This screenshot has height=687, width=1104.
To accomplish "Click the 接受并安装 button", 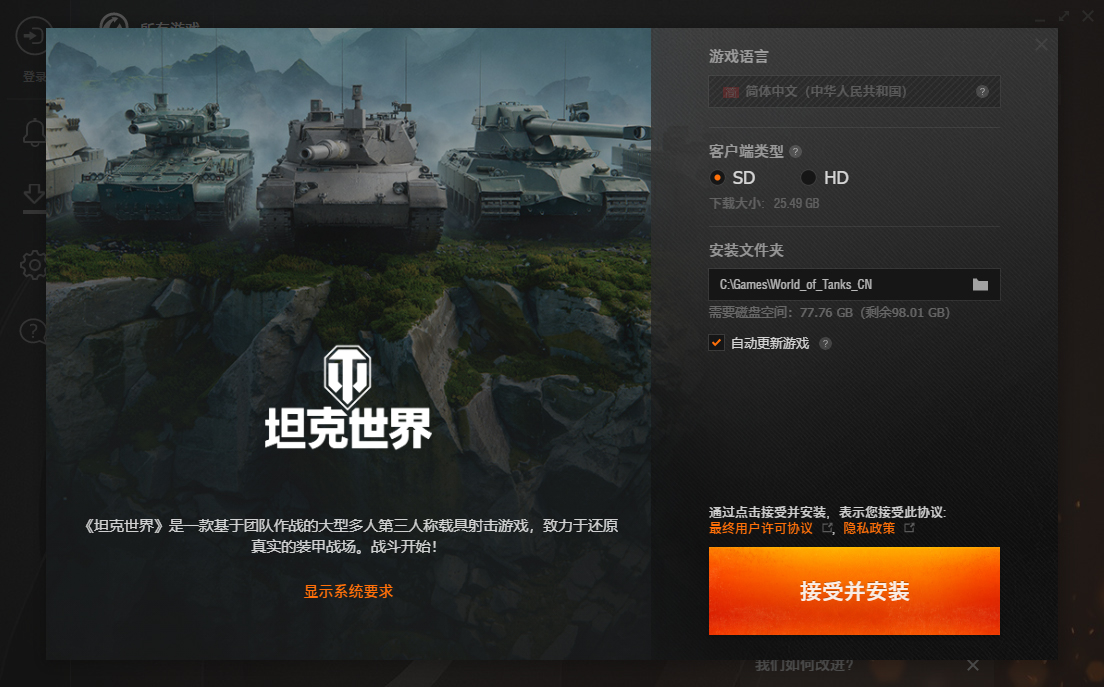I will (854, 591).
